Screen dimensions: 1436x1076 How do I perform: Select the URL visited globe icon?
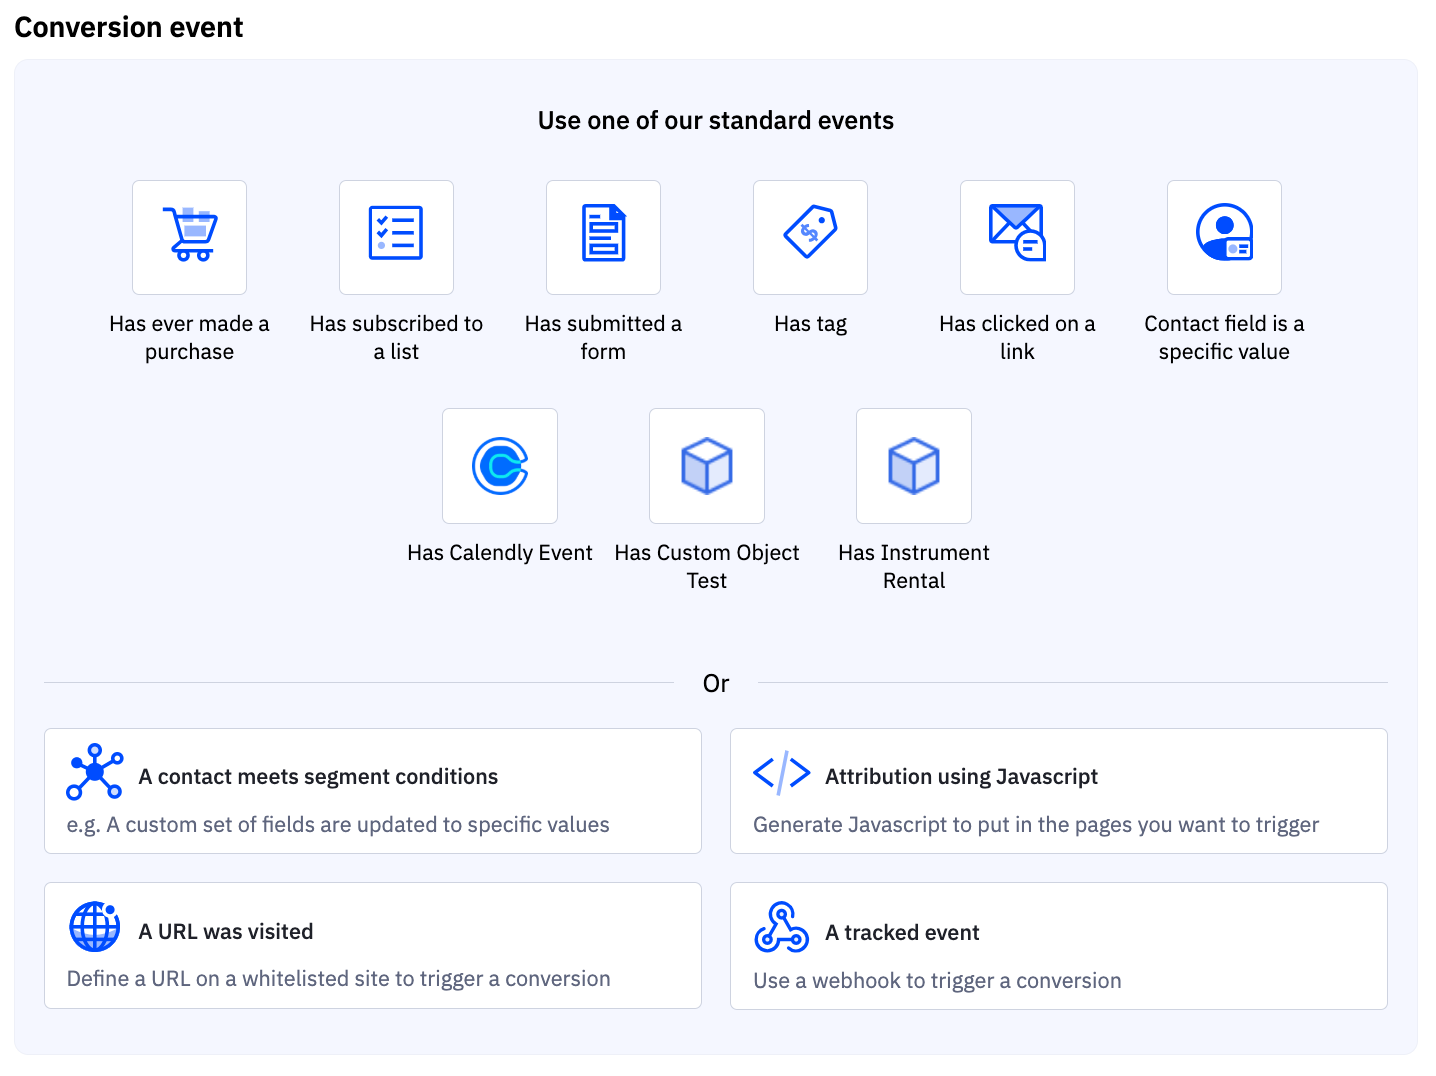point(95,926)
